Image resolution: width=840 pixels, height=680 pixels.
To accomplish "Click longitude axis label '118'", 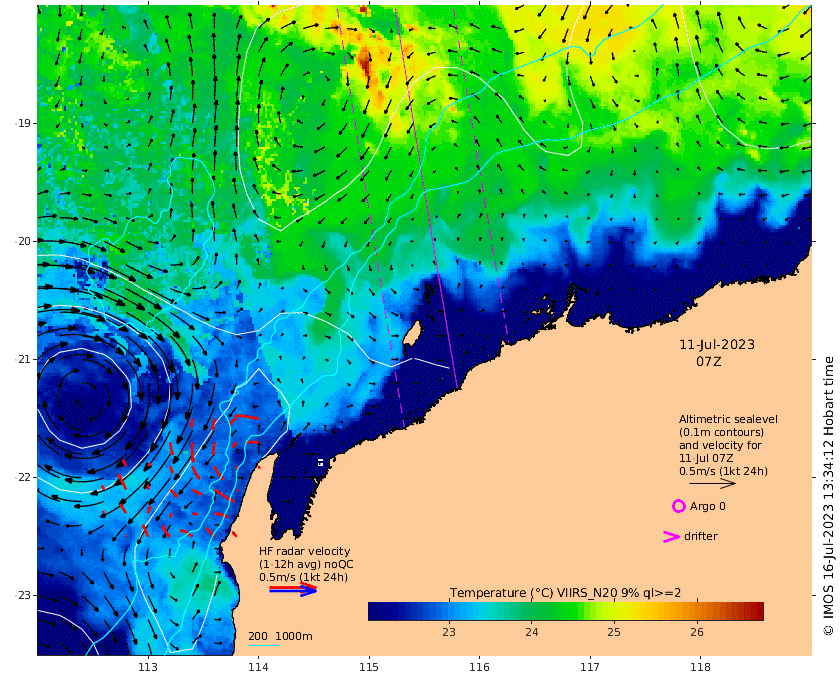I will (700, 667).
